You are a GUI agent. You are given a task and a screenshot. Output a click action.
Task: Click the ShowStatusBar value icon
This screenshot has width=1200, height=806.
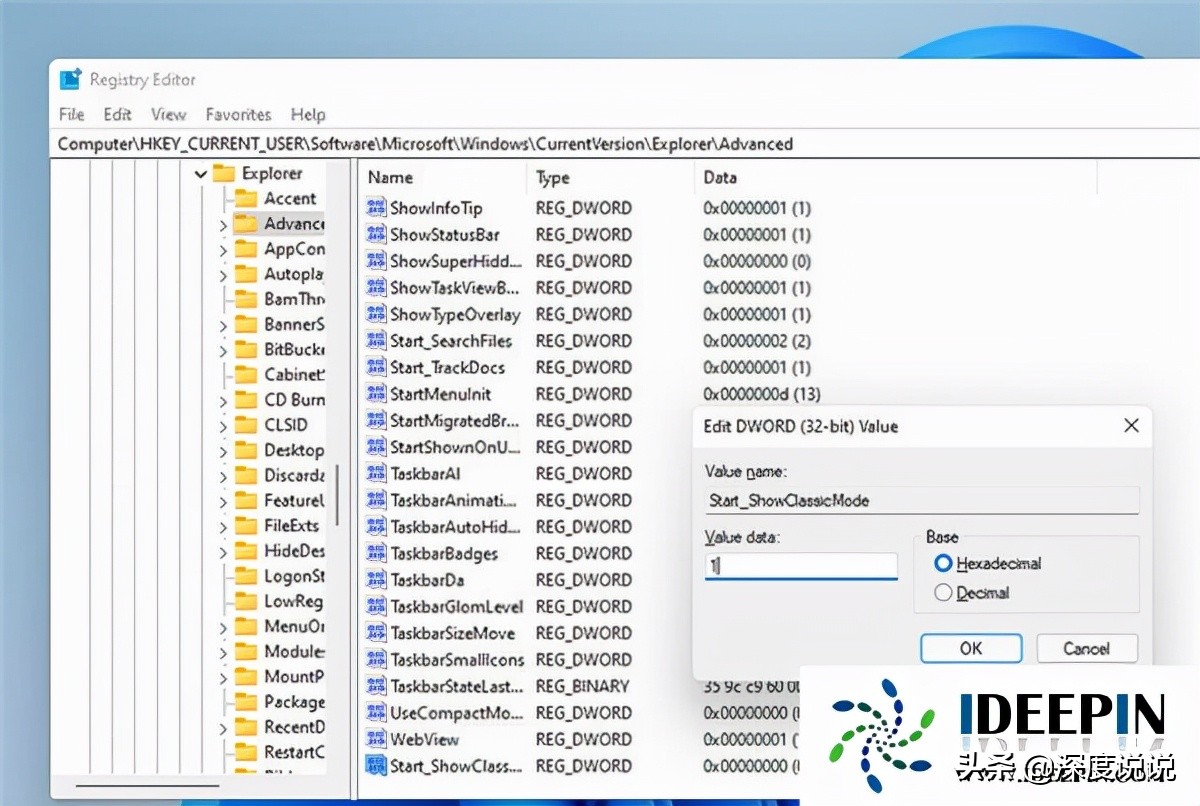coord(376,235)
